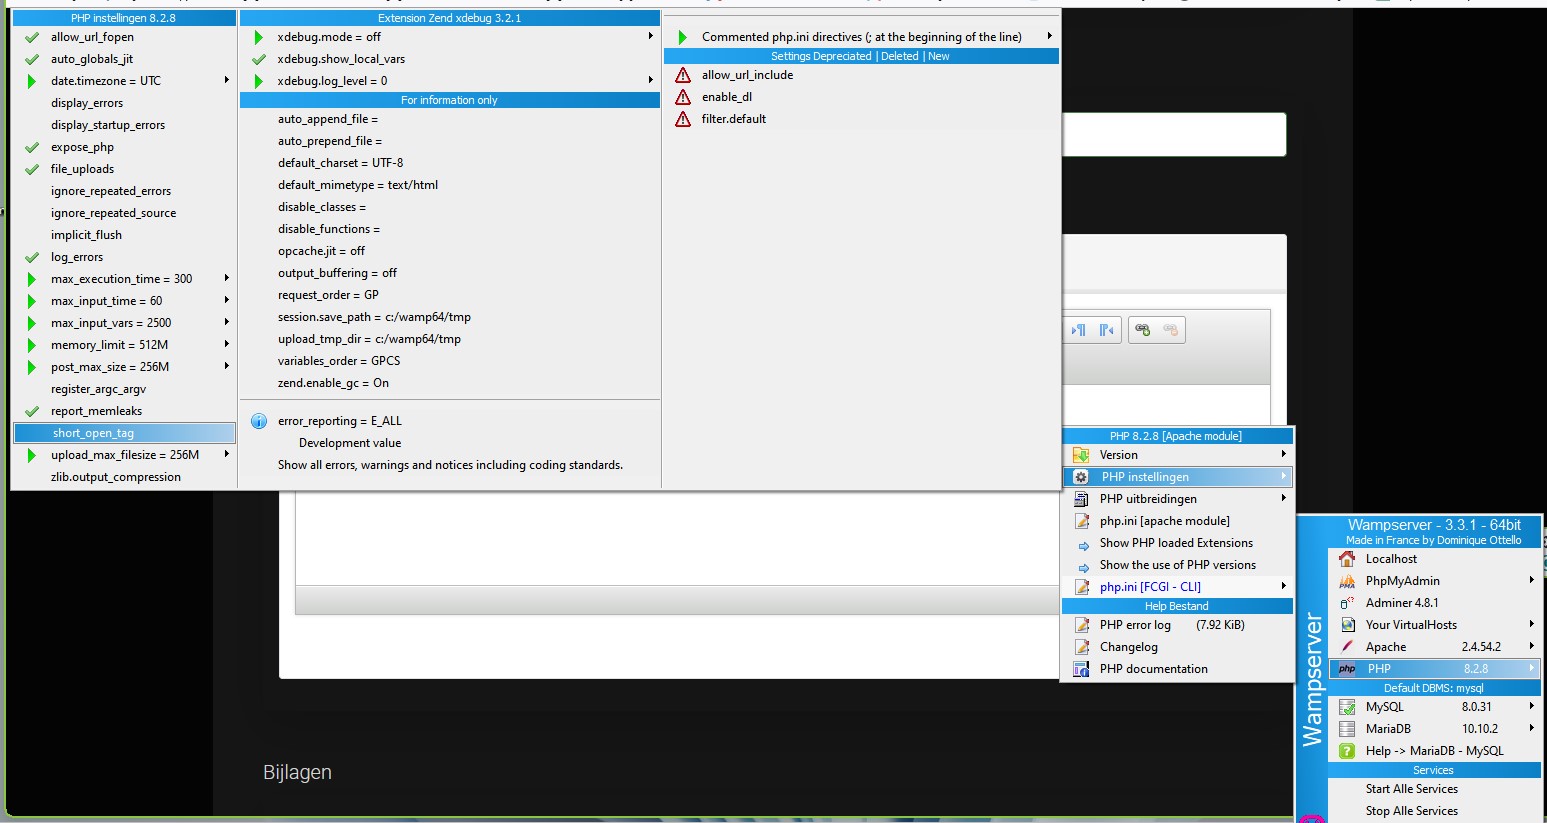Toggle the allow_url_fopen setting
The image size is (1547, 823).
(x=92, y=37)
